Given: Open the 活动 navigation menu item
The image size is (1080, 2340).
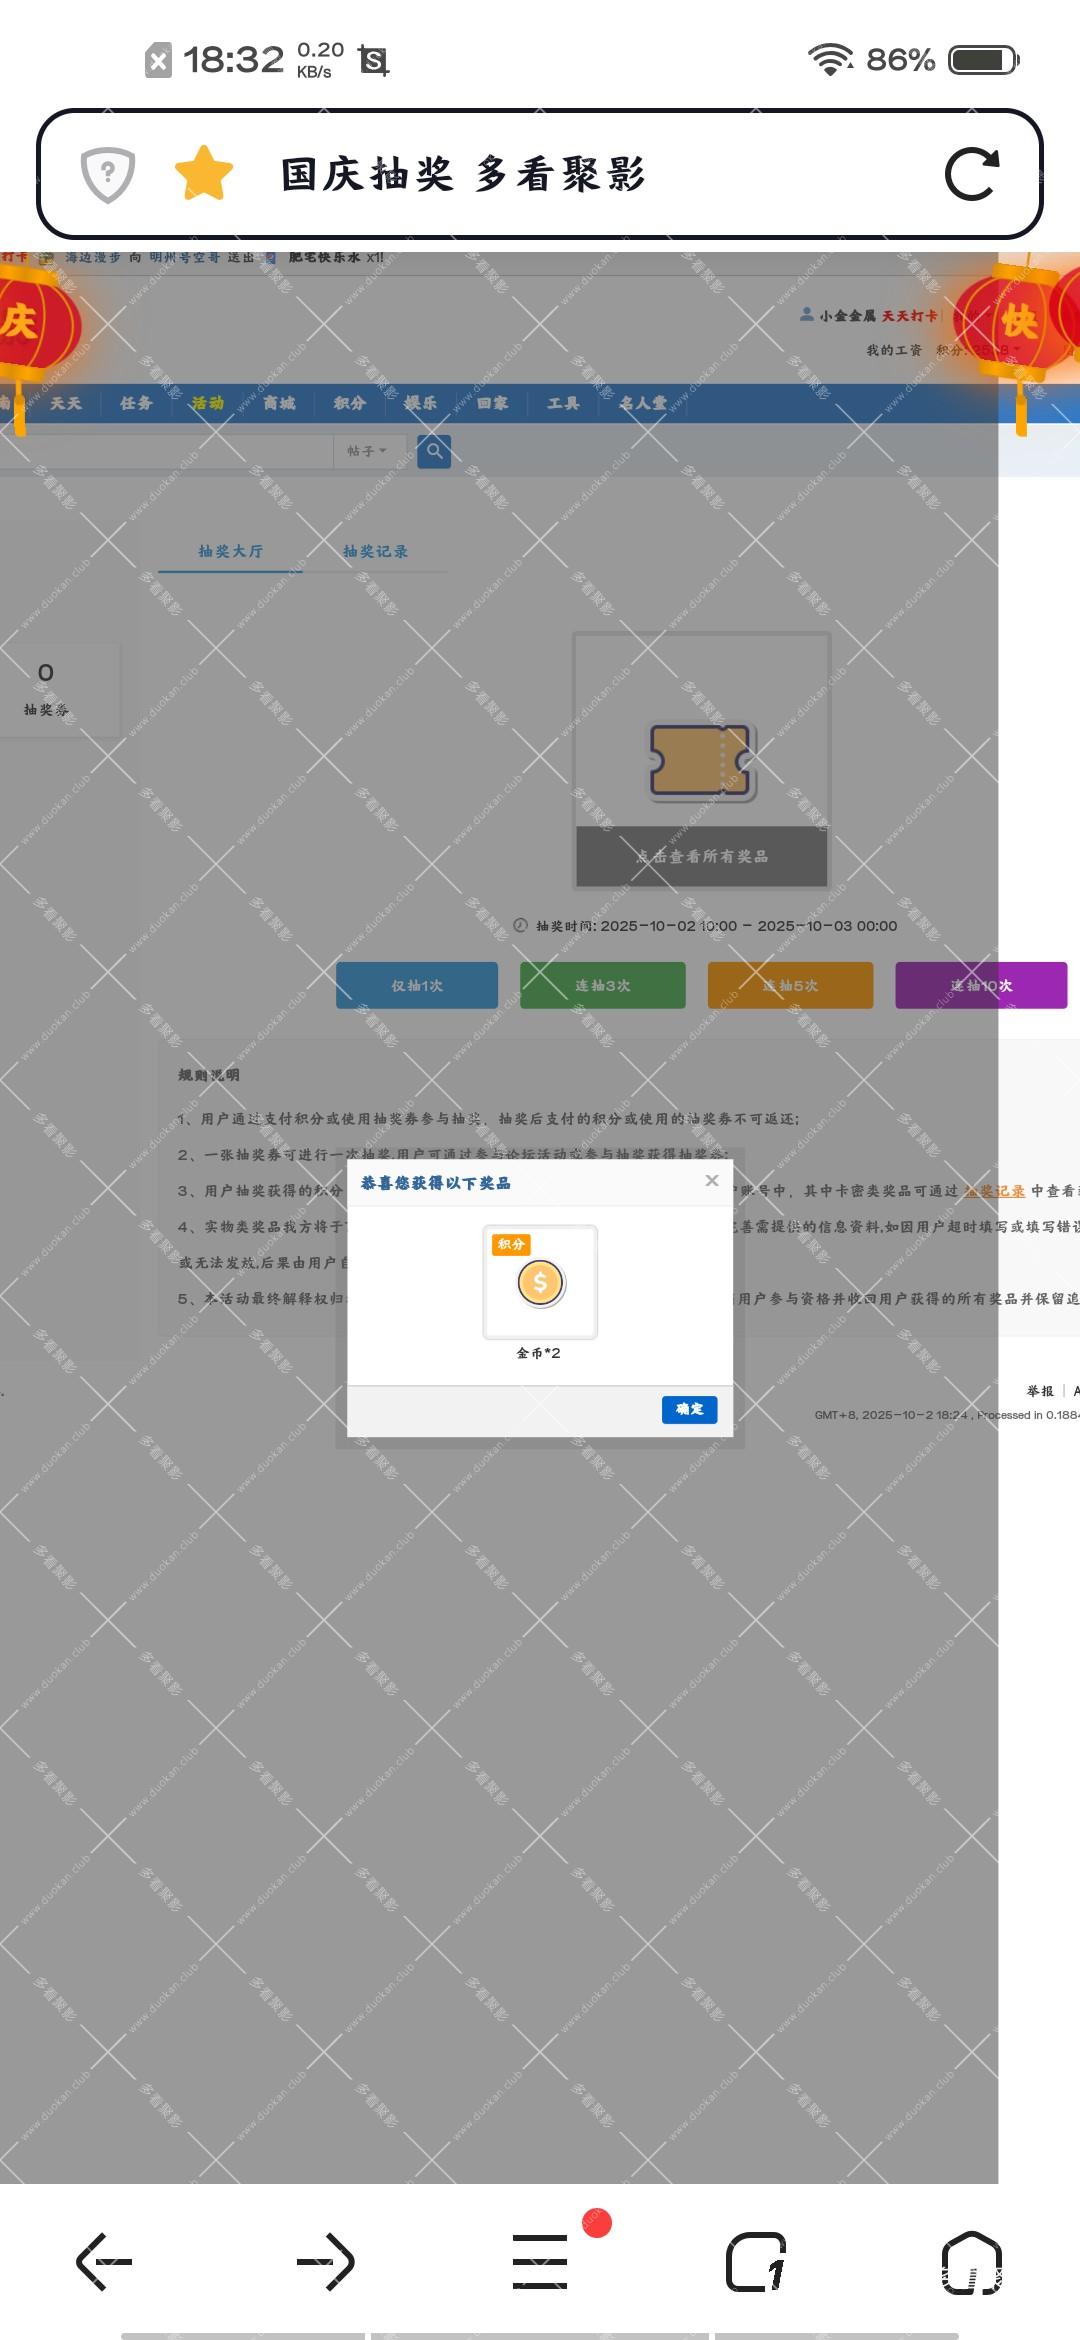Looking at the screenshot, I should tap(207, 403).
